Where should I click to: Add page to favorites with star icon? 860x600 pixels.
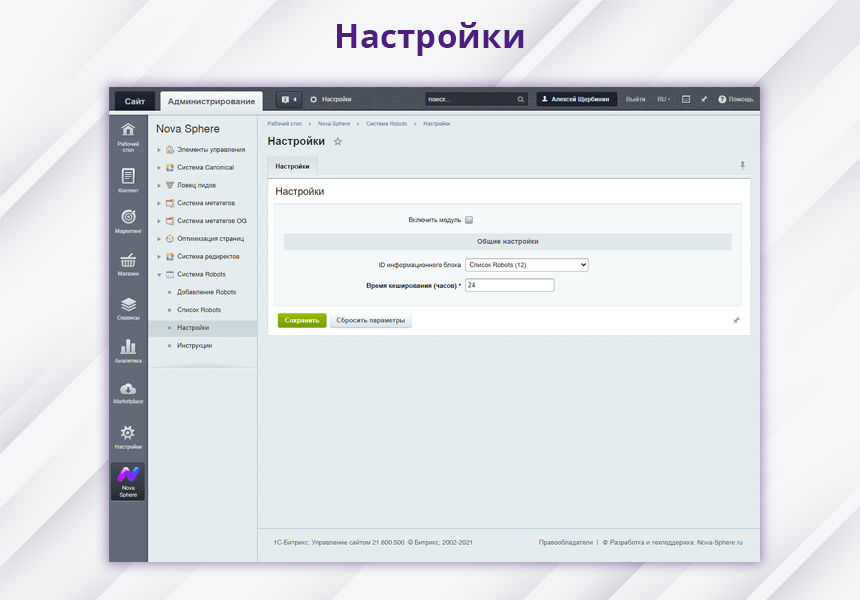click(338, 142)
